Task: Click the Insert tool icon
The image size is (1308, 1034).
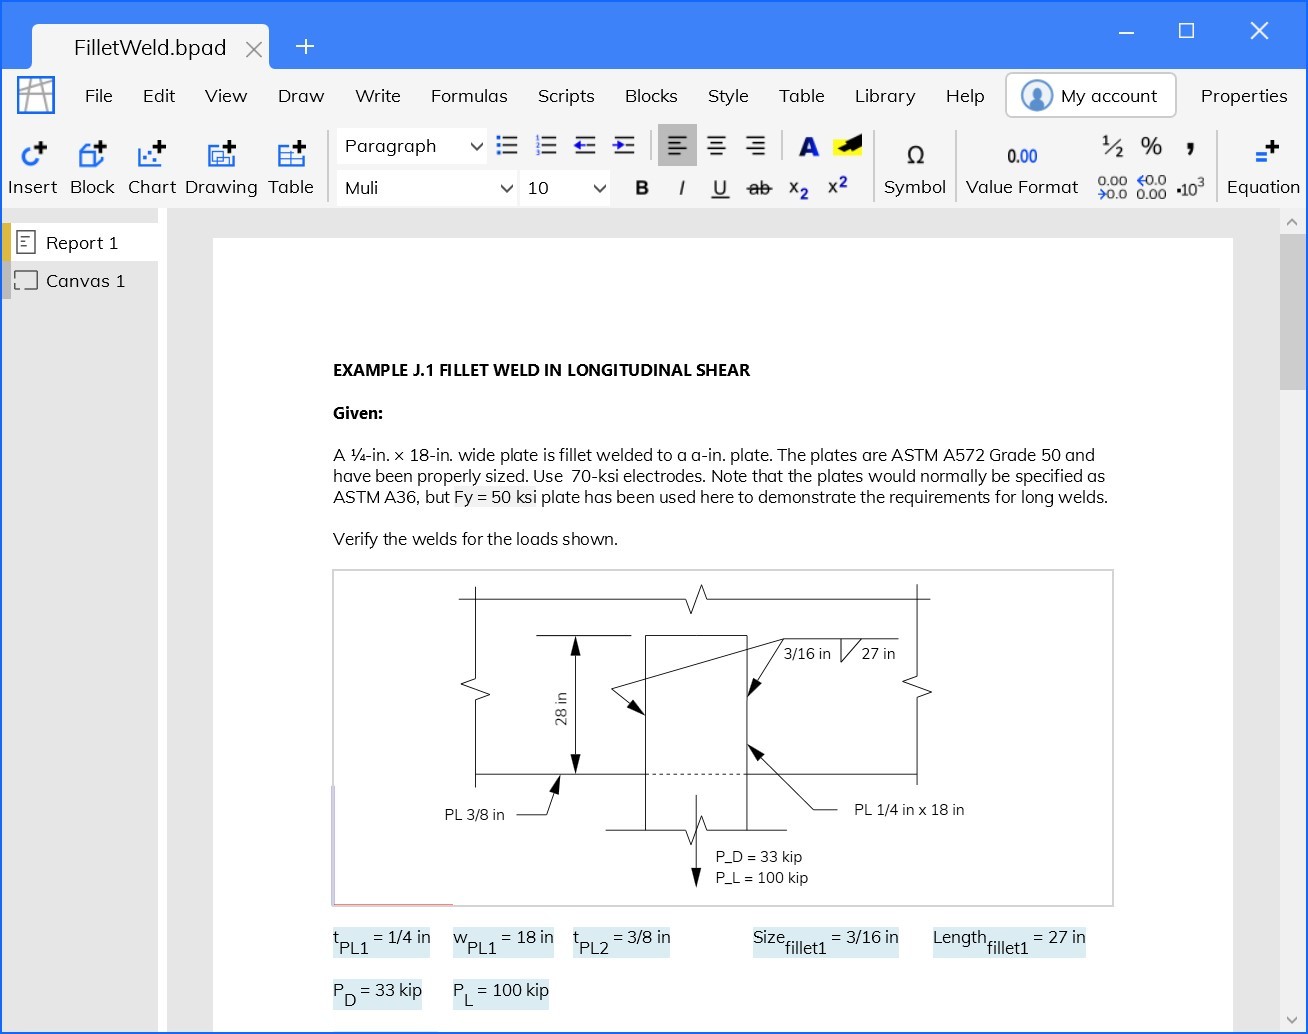Action: pos(33,154)
